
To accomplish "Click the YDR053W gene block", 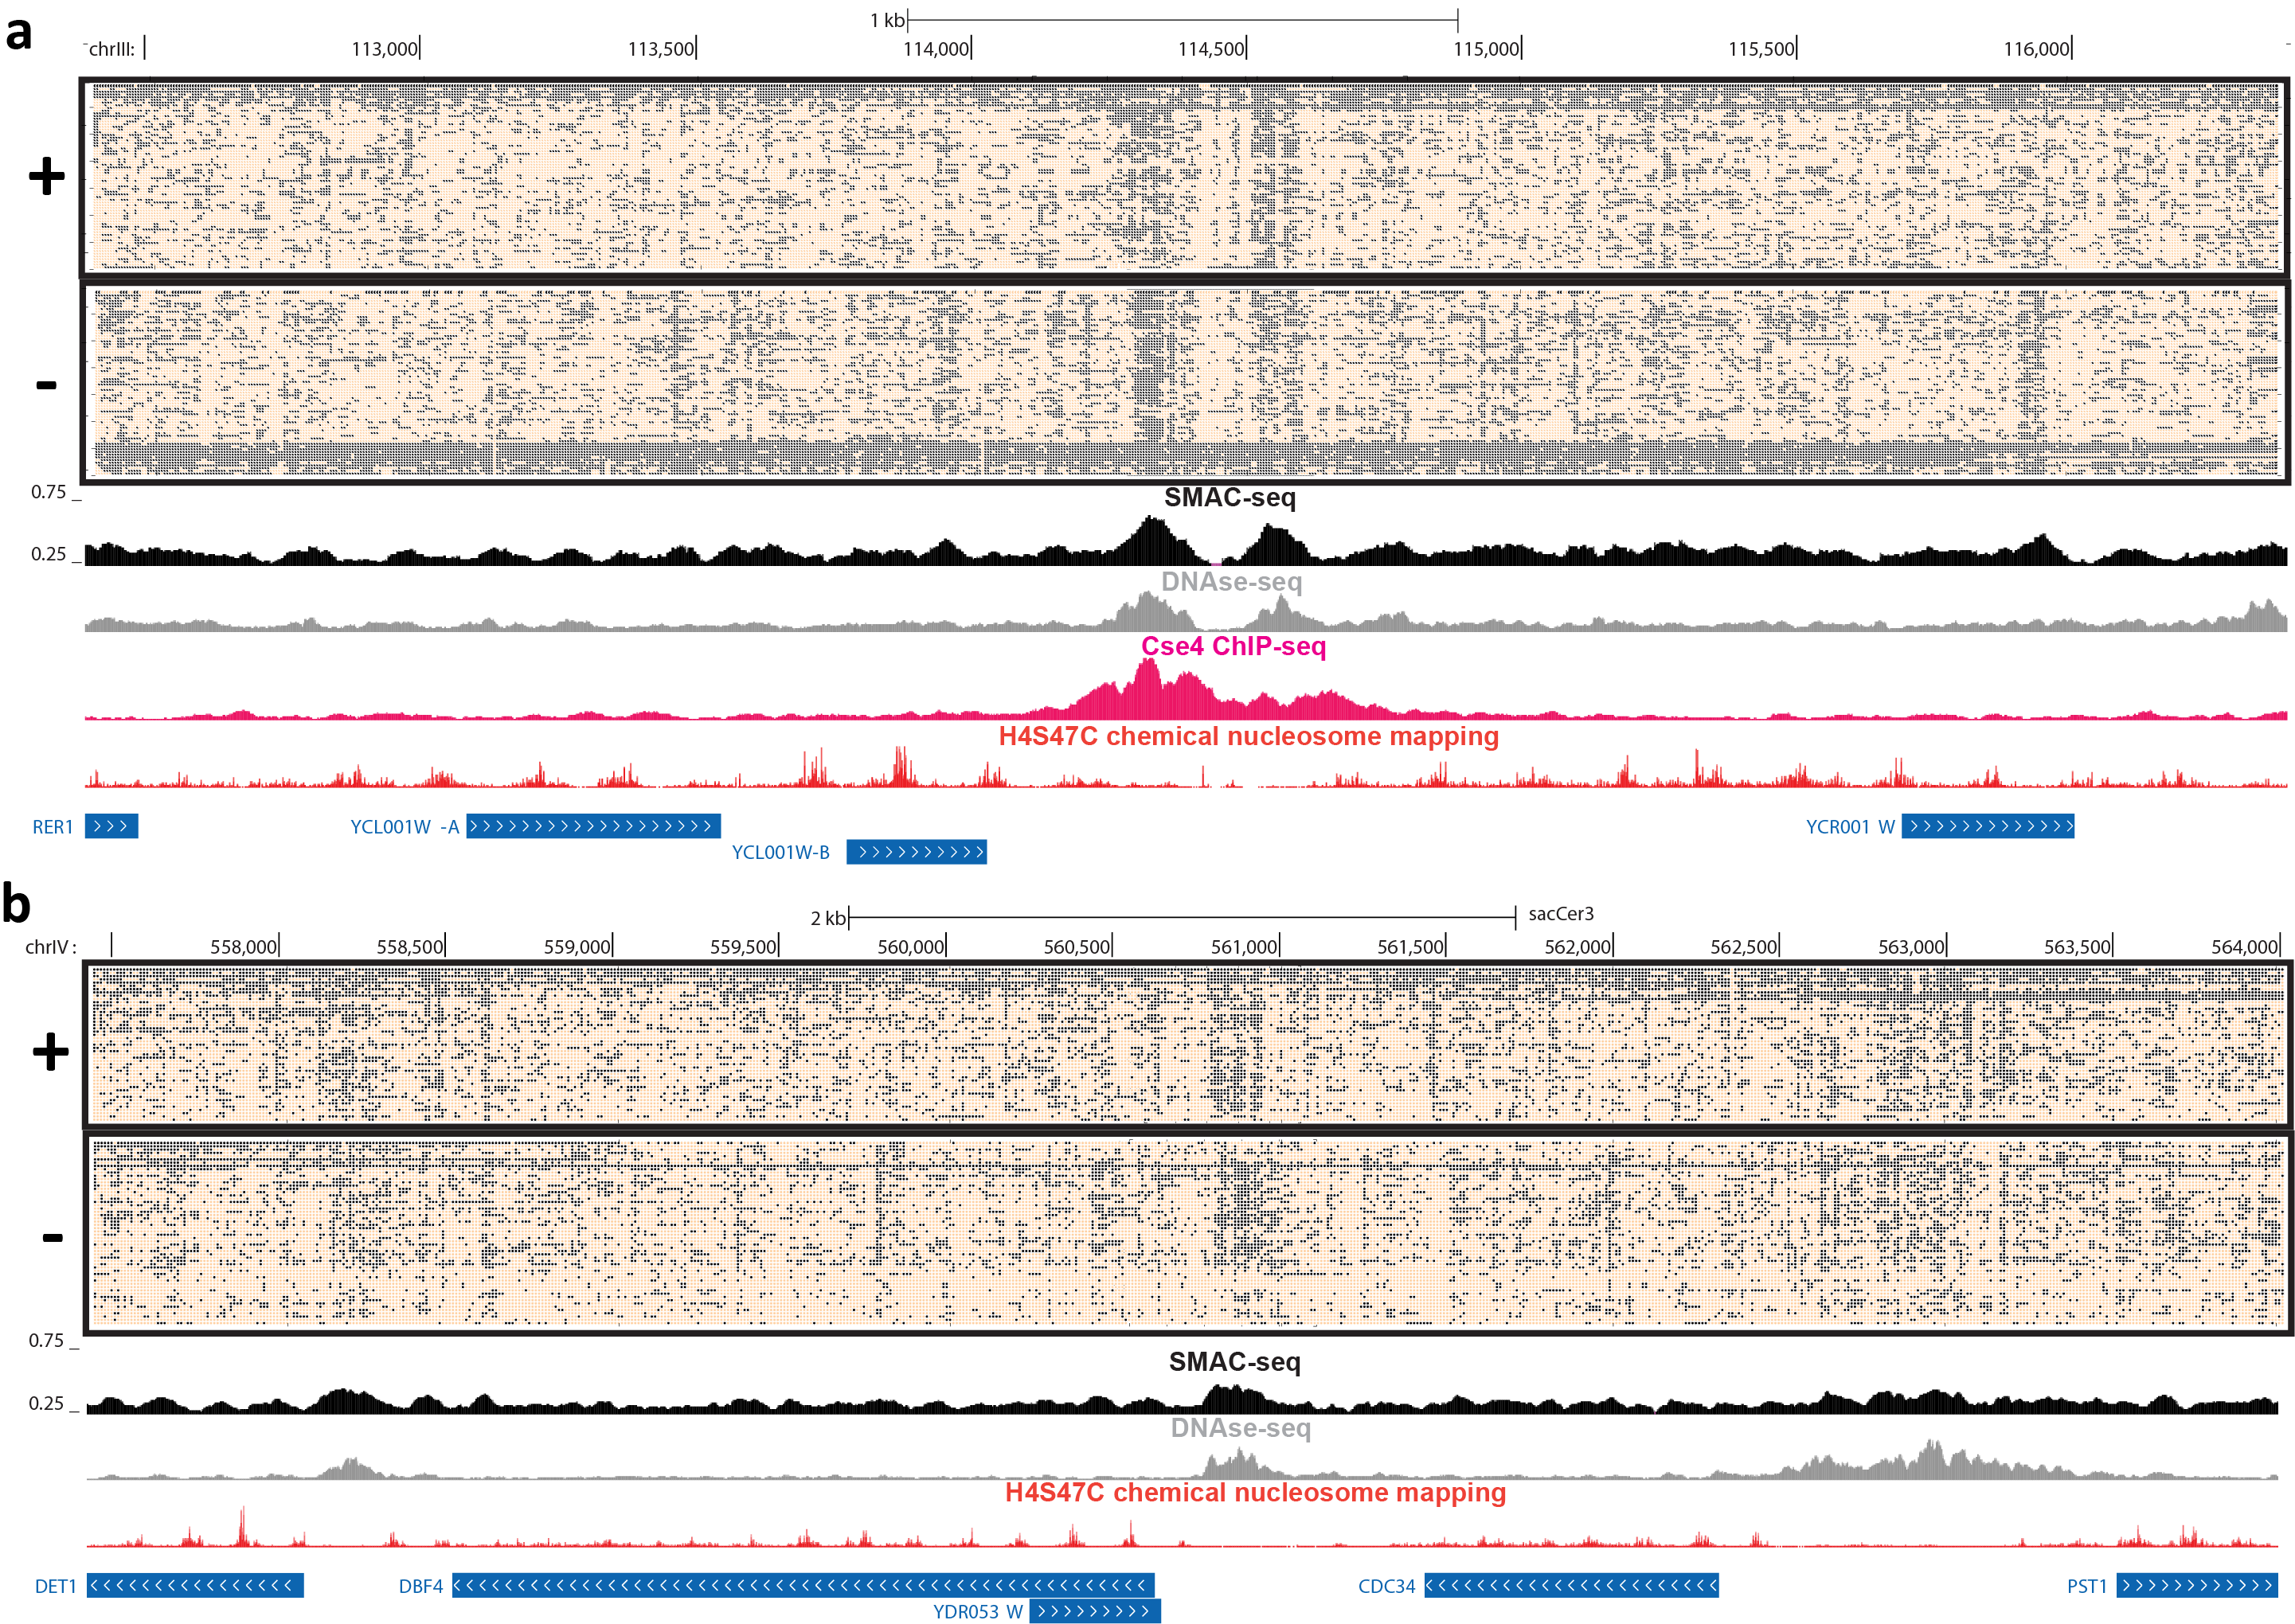I will pos(1095,1611).
